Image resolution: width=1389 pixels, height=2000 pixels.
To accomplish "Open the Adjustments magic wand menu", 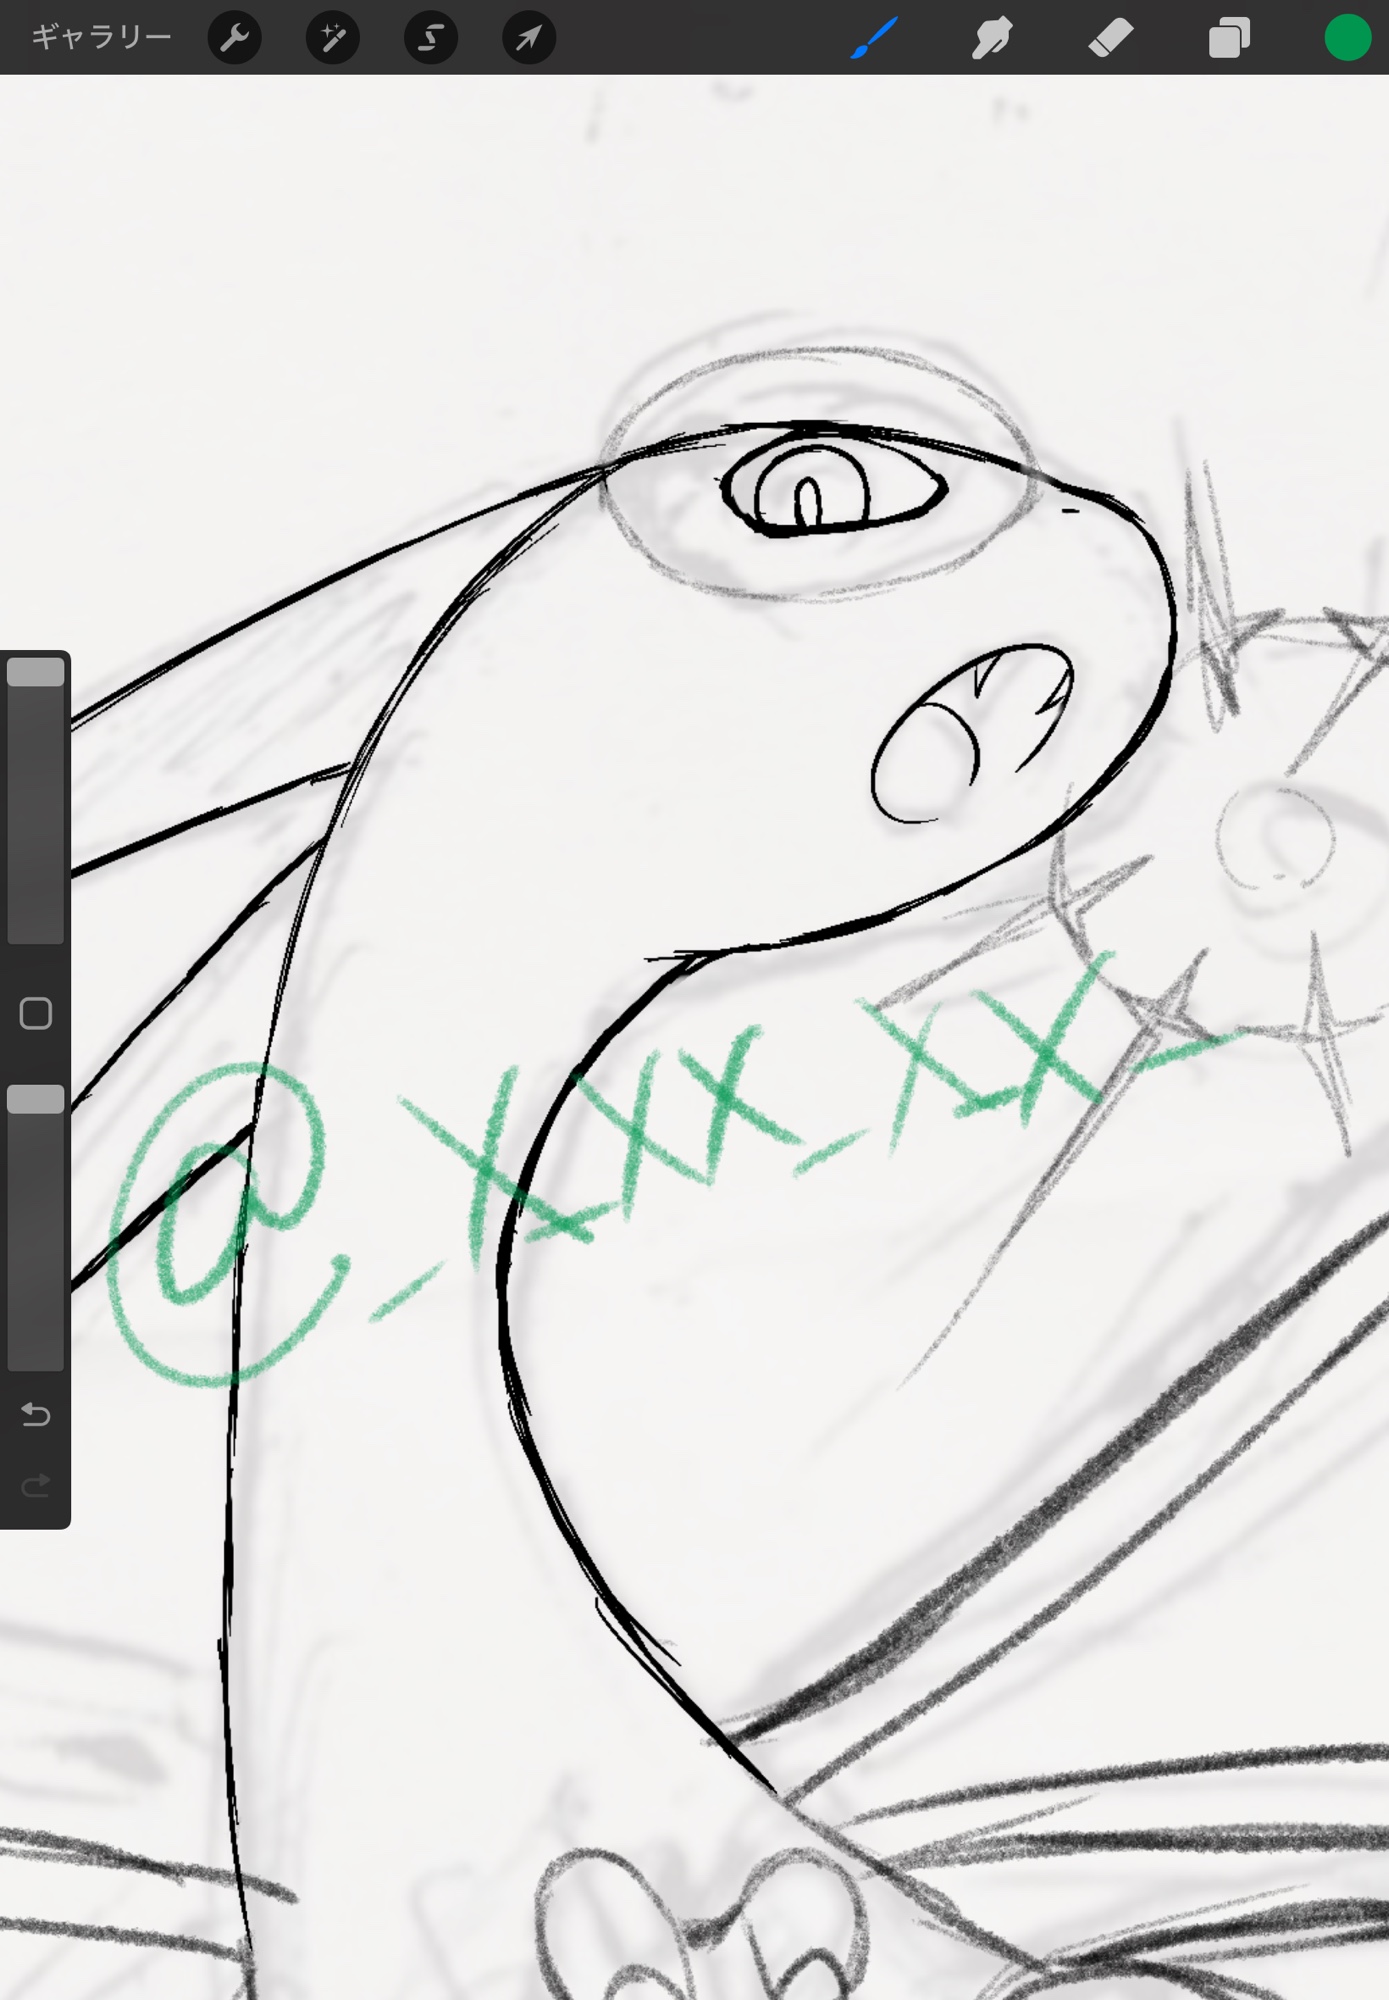I will point(332,38).
